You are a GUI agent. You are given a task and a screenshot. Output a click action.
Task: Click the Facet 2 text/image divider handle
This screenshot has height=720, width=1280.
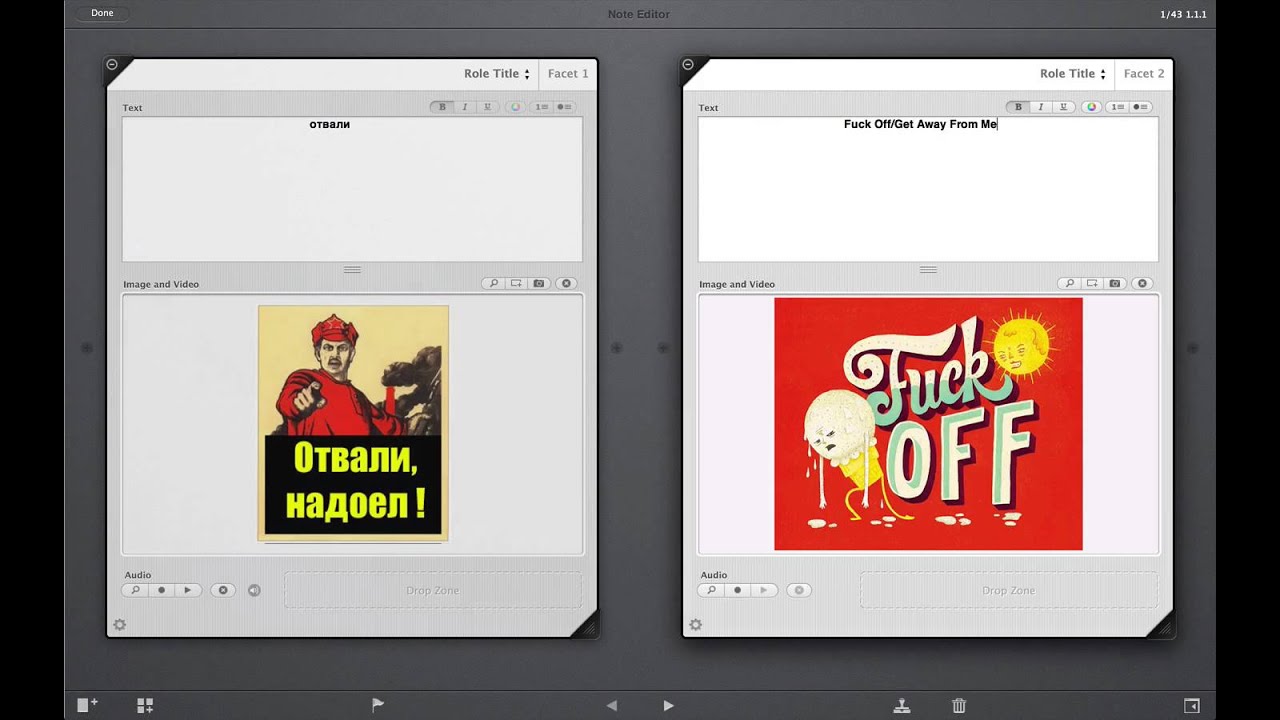point(928,270)
